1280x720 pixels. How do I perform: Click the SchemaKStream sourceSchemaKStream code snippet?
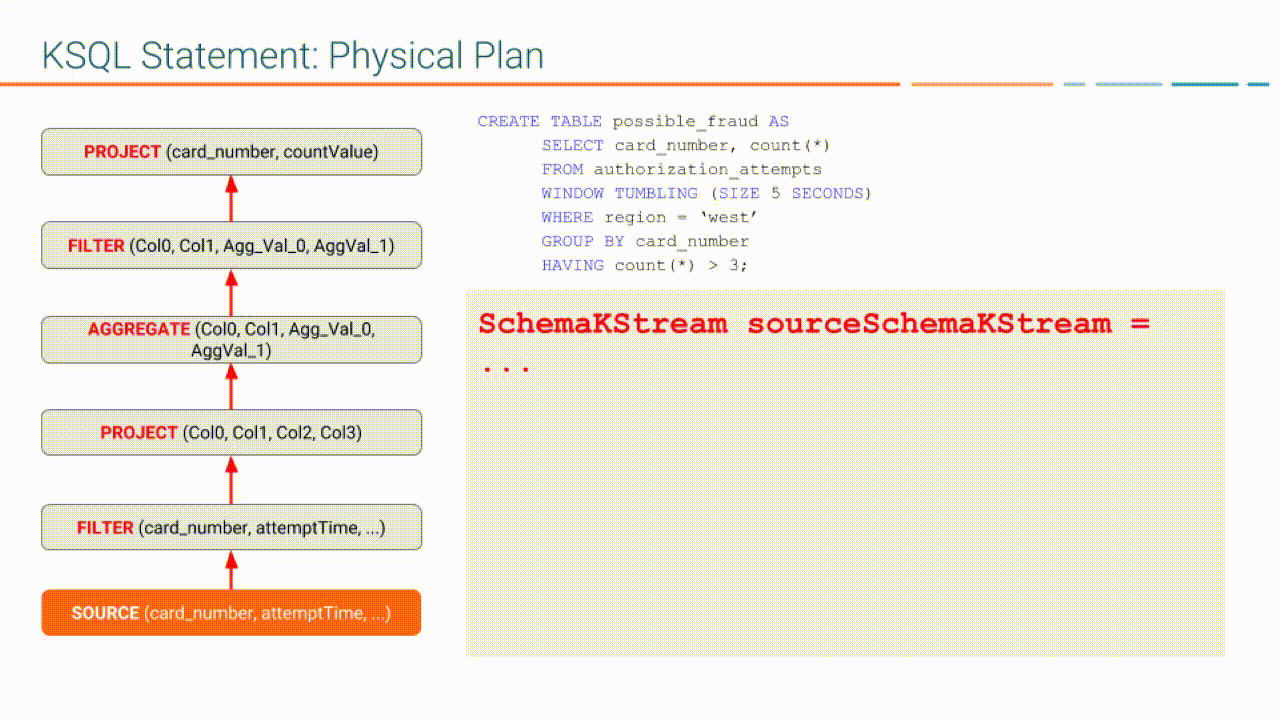[x=813, y=324]
